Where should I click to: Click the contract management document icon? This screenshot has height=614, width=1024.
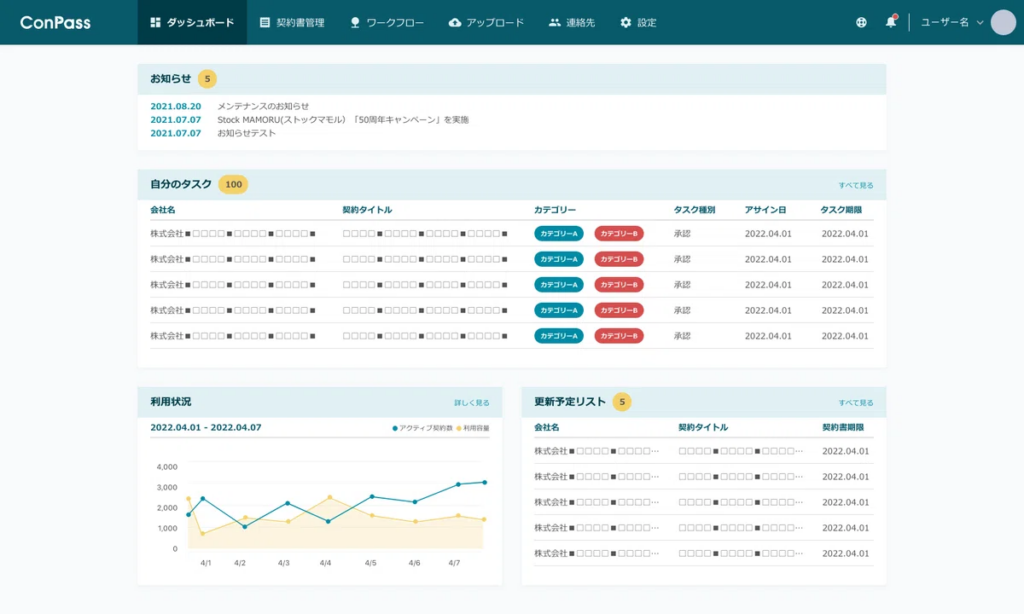pos(265,22)
